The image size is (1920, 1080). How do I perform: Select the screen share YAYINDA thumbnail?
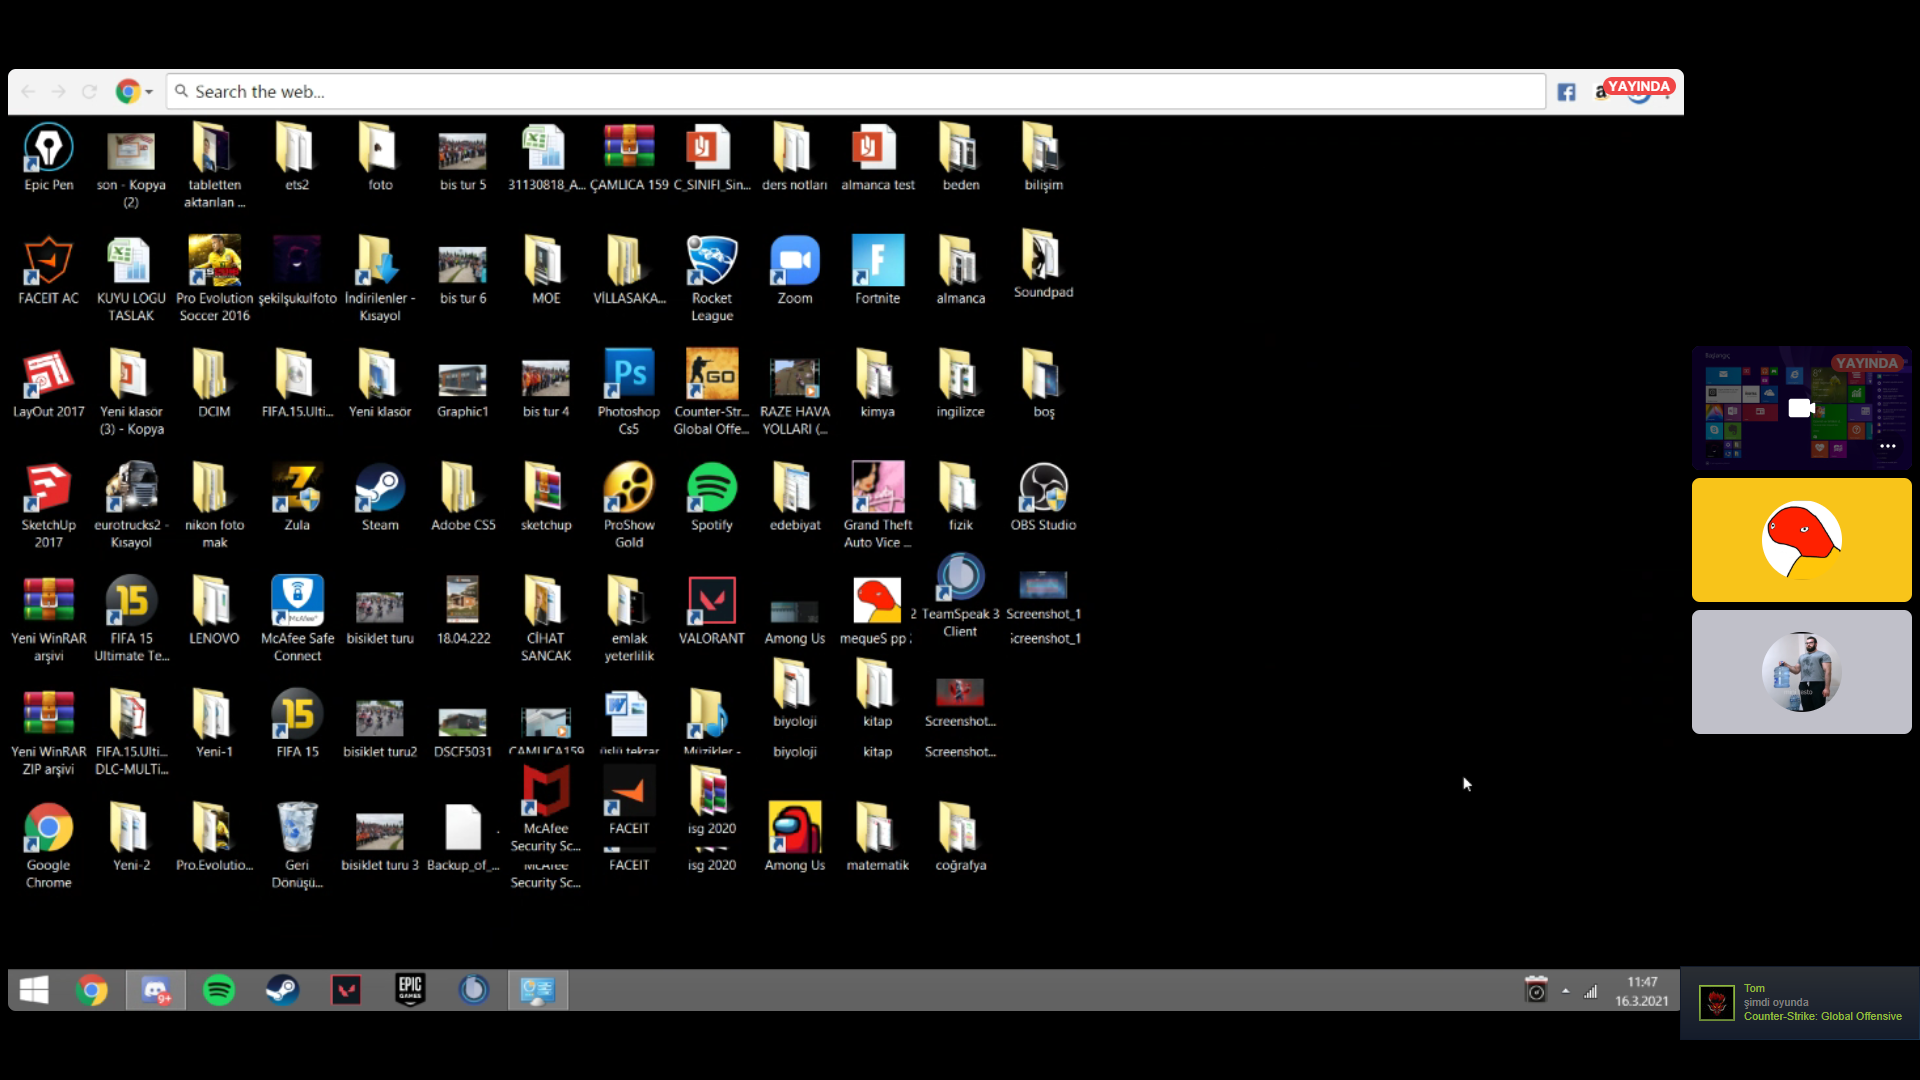tap(1800, 408)
